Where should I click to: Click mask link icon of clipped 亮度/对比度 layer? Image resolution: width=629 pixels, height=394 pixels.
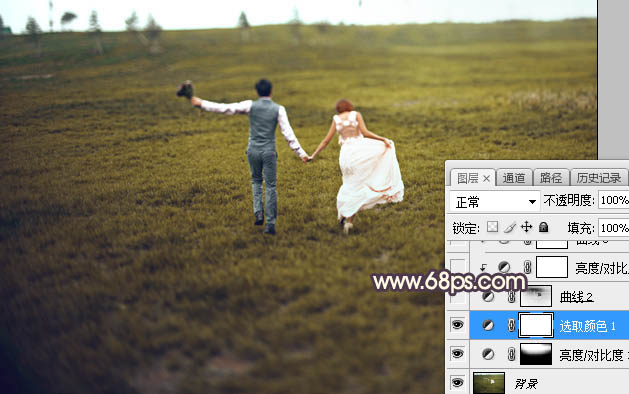tap(528, 267)
